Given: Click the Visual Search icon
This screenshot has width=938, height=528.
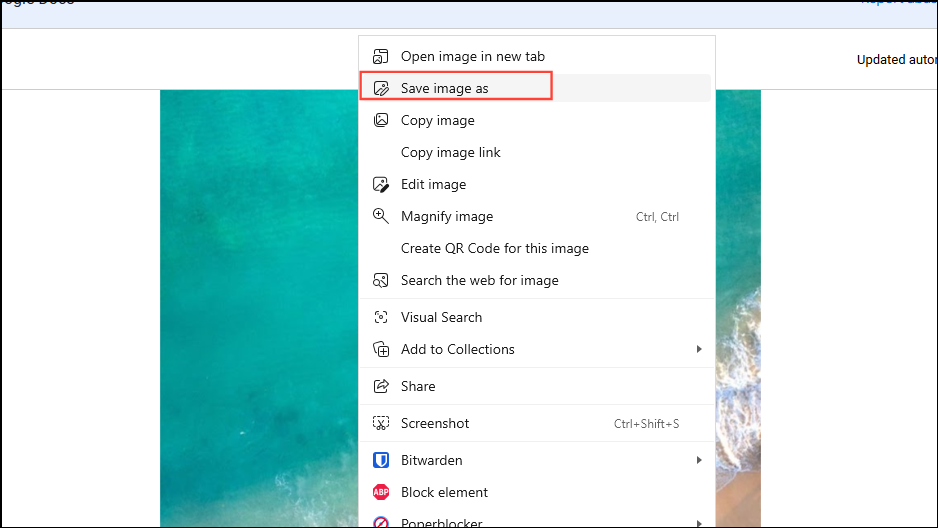Looking at the screenshot, I should pos(380,317).
